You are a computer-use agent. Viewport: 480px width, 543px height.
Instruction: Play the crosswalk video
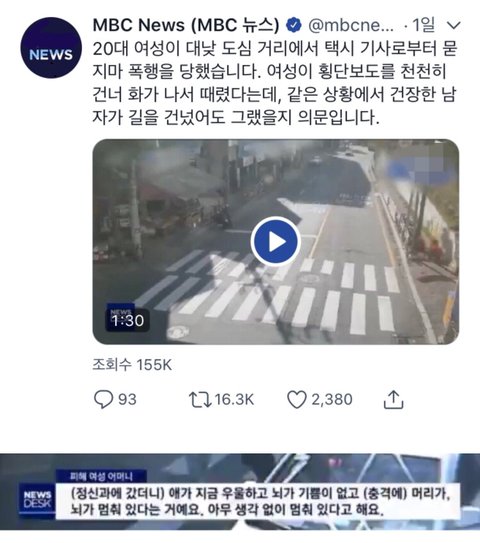pyautogui.click(x=276, y=241)
